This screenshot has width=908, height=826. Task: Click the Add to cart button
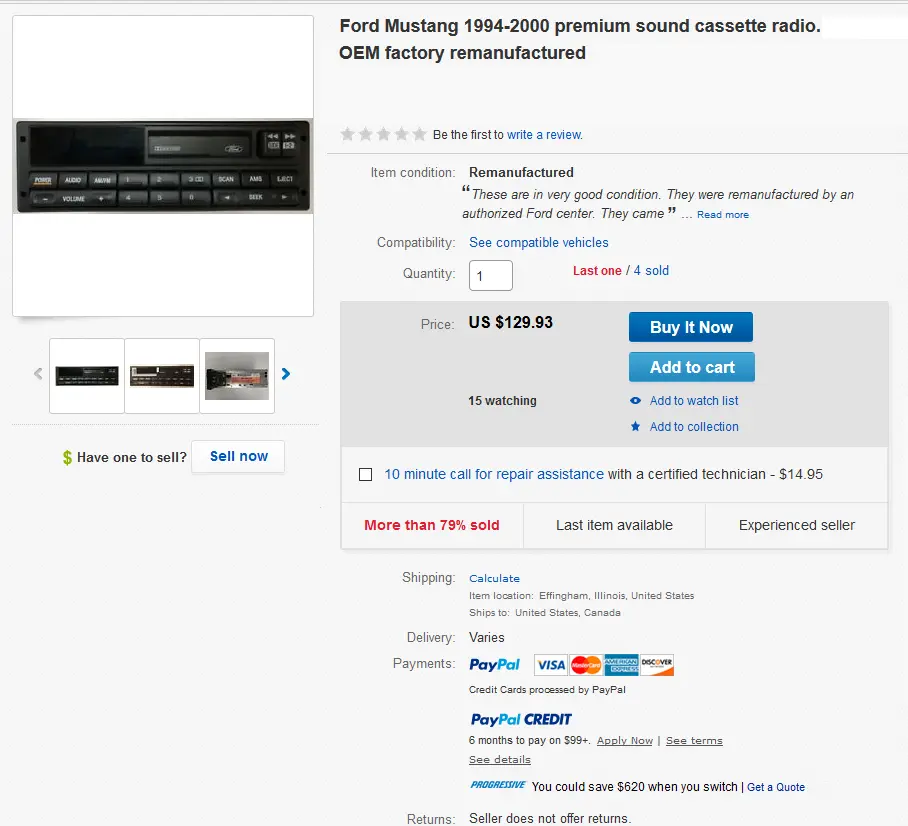(692, 367)
